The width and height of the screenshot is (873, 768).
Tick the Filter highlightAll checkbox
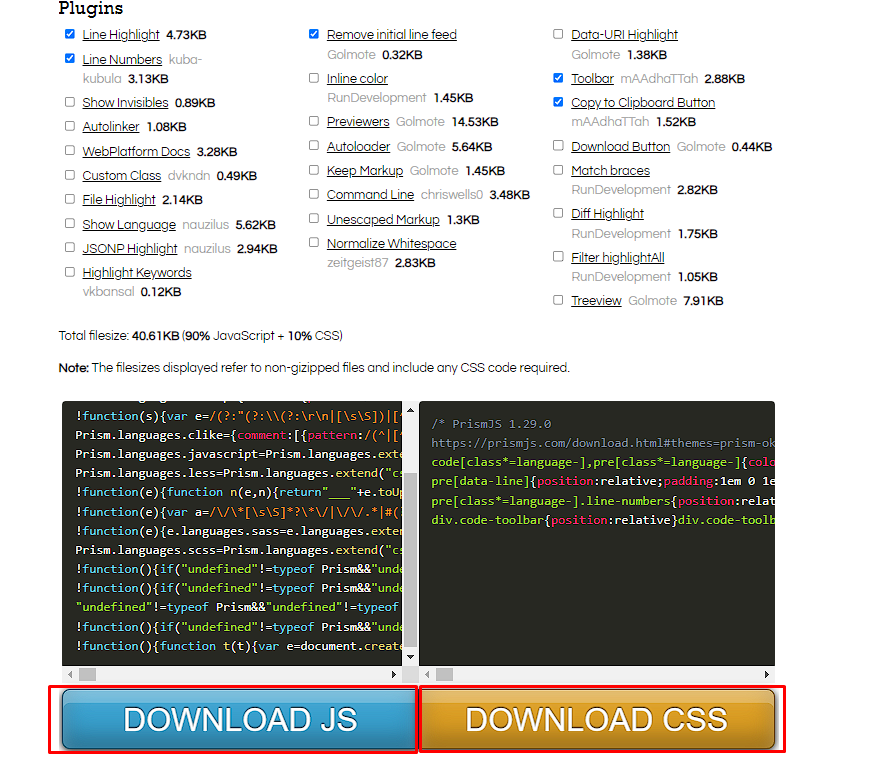558,256
